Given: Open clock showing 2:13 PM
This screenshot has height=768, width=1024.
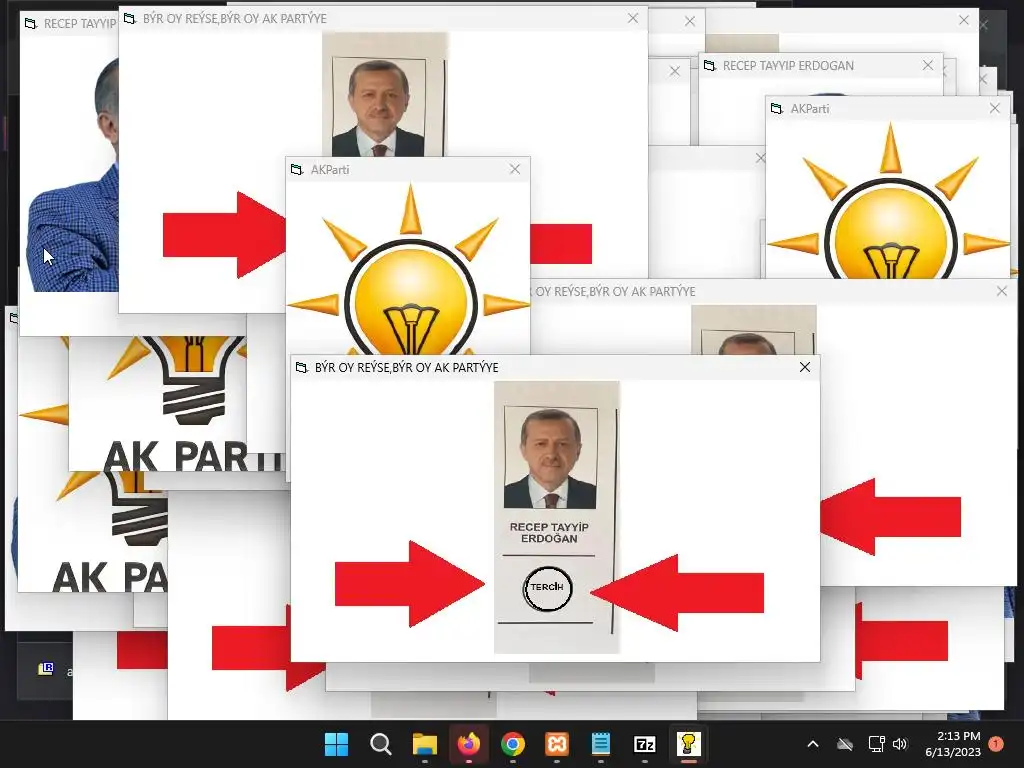Looking at the screenshot, I should 953,744.
